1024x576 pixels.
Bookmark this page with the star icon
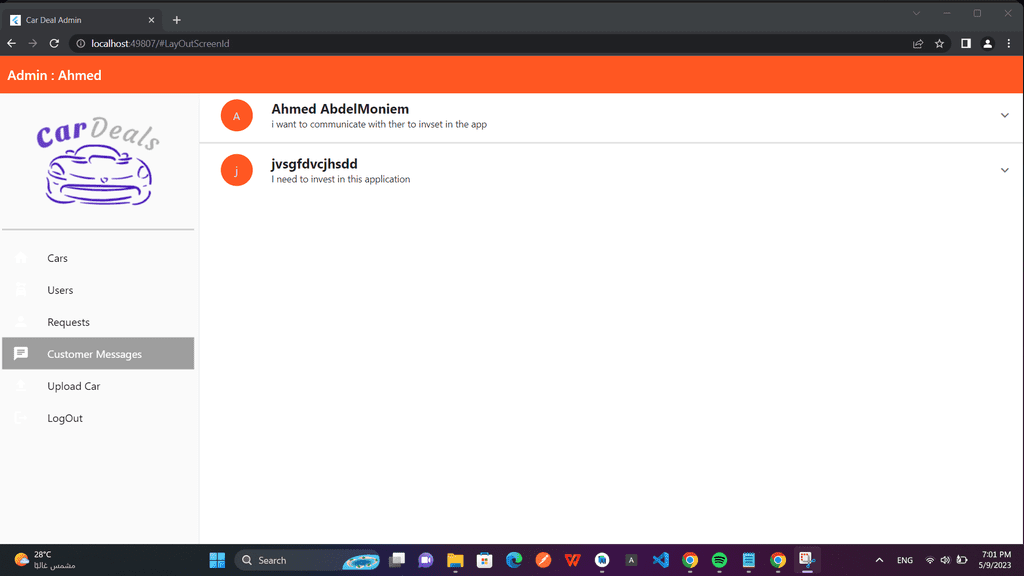[939, 44]
